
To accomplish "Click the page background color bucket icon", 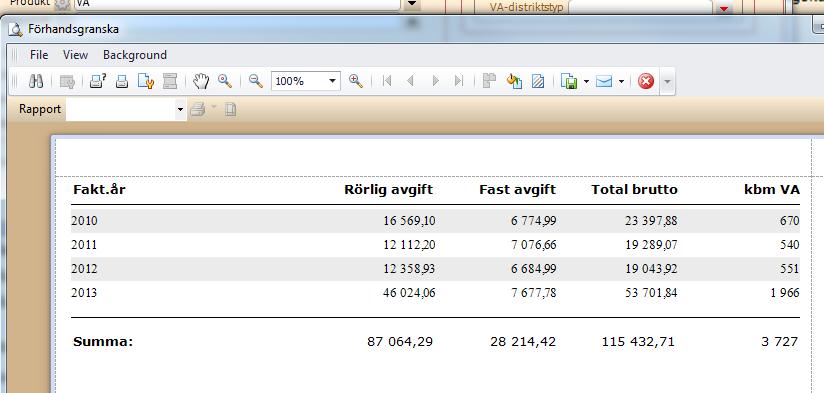I will [x=514, y=81].
